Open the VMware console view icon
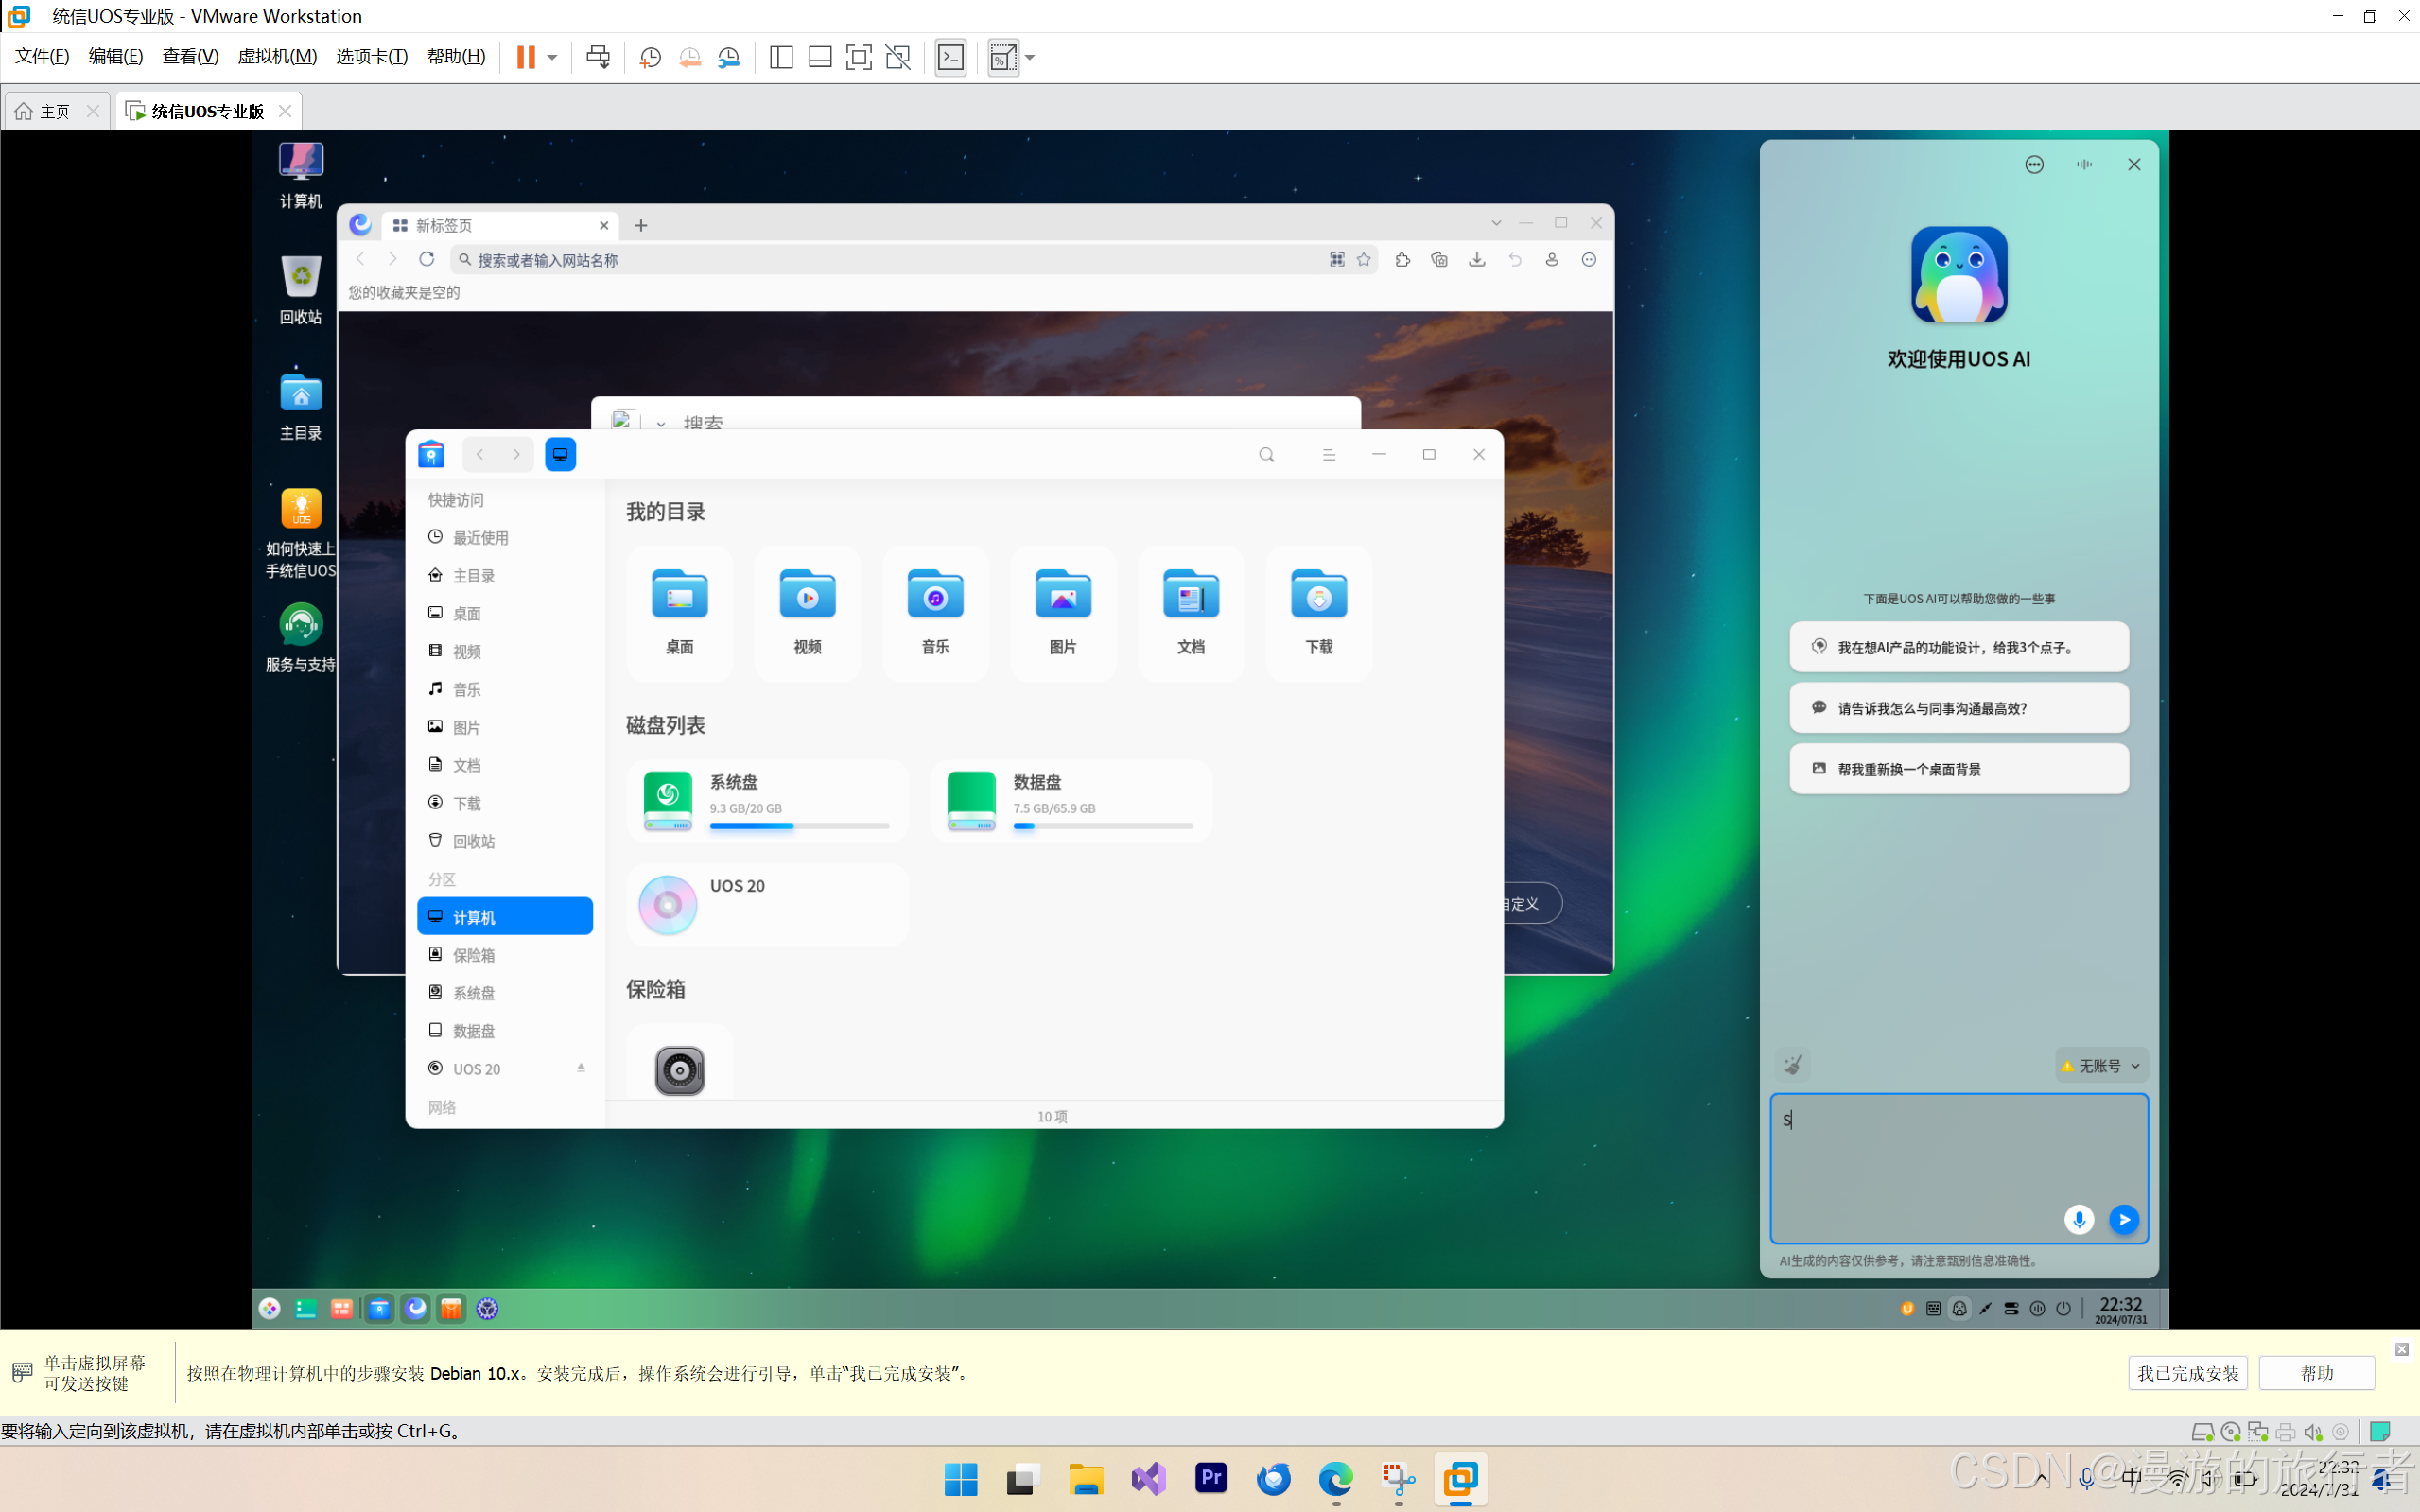The height and width of the screenshot is (1512, 2420). click(x=951, y=57)
